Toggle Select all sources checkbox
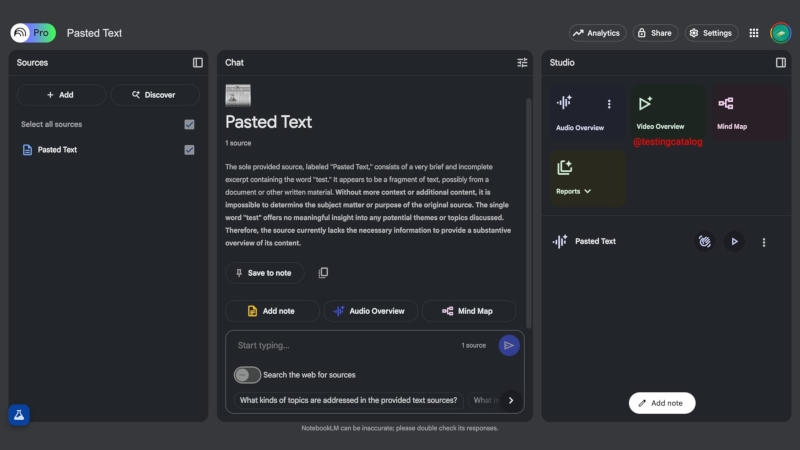800x450 pixels. [x=189, y=125]
